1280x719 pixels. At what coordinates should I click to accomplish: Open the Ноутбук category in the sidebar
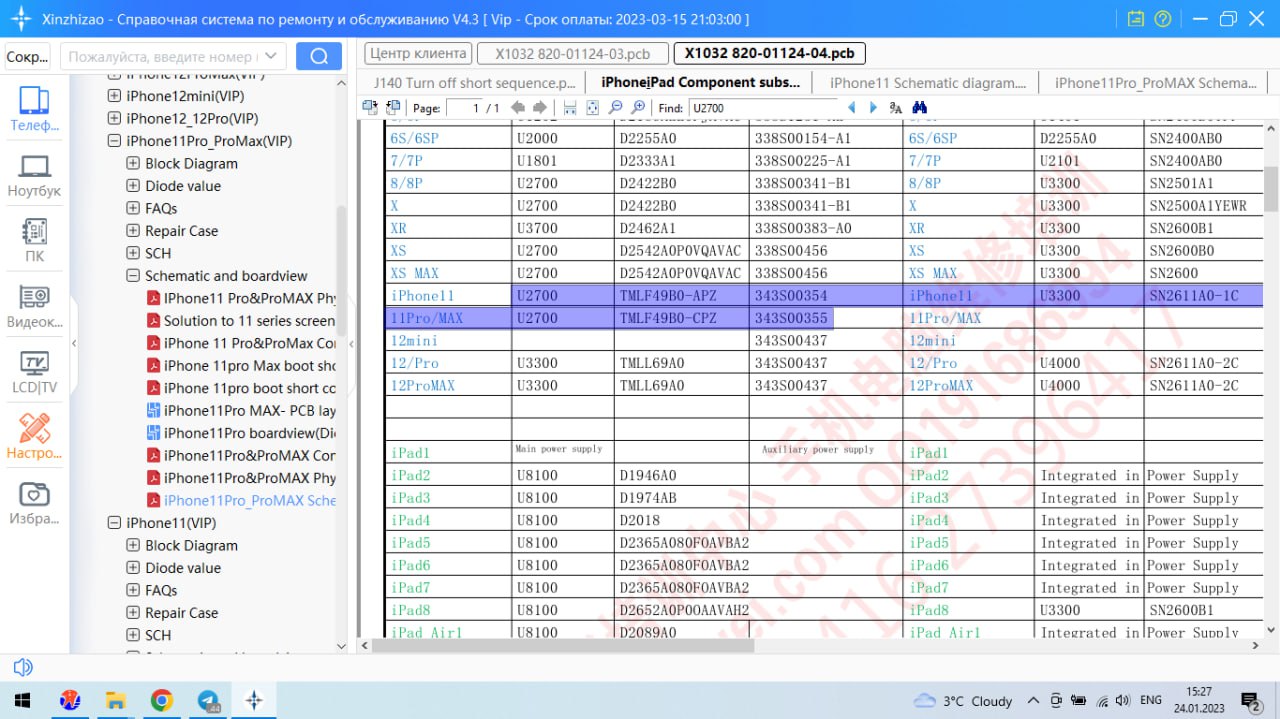click(34, 175)
